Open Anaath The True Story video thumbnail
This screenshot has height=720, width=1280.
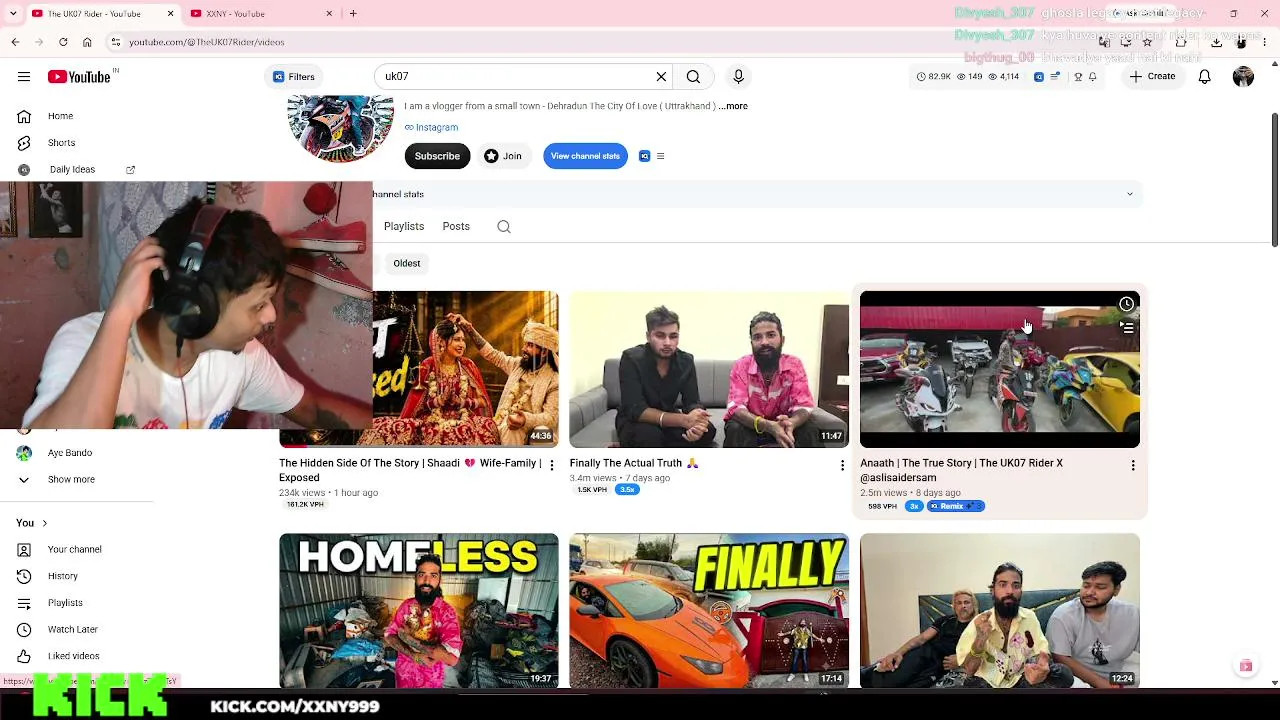(x=1000, y=369)
